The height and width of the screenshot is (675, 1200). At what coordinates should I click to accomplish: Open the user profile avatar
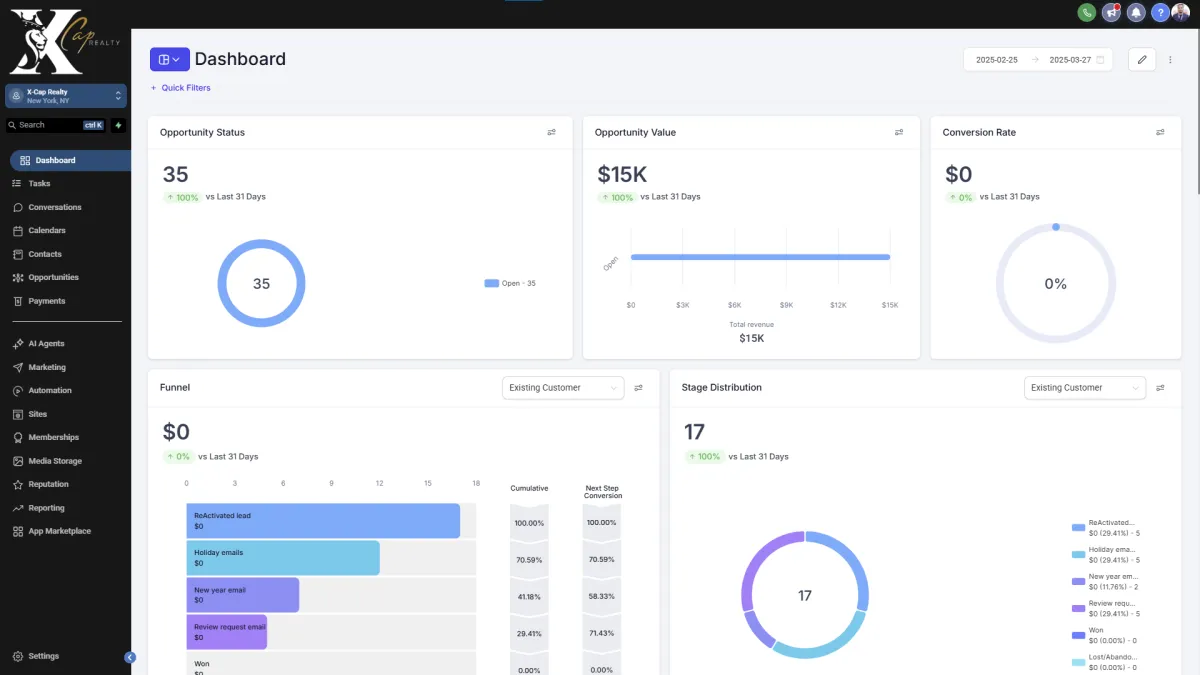(1181, 12)
